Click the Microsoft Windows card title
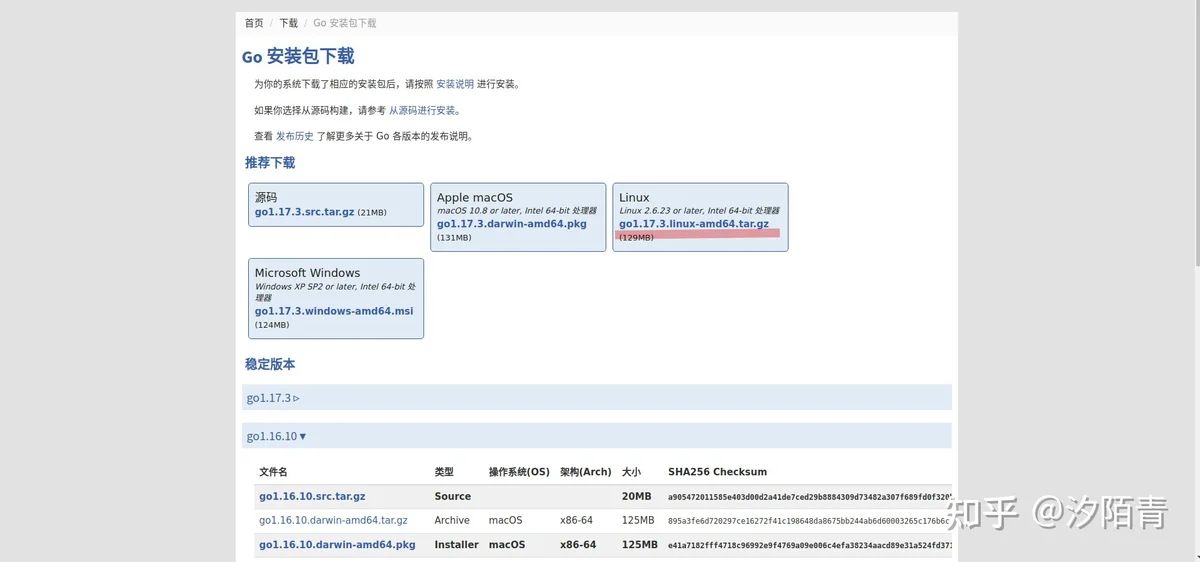The height and width of the screenshot is (562, 1200). coord(307,273)
